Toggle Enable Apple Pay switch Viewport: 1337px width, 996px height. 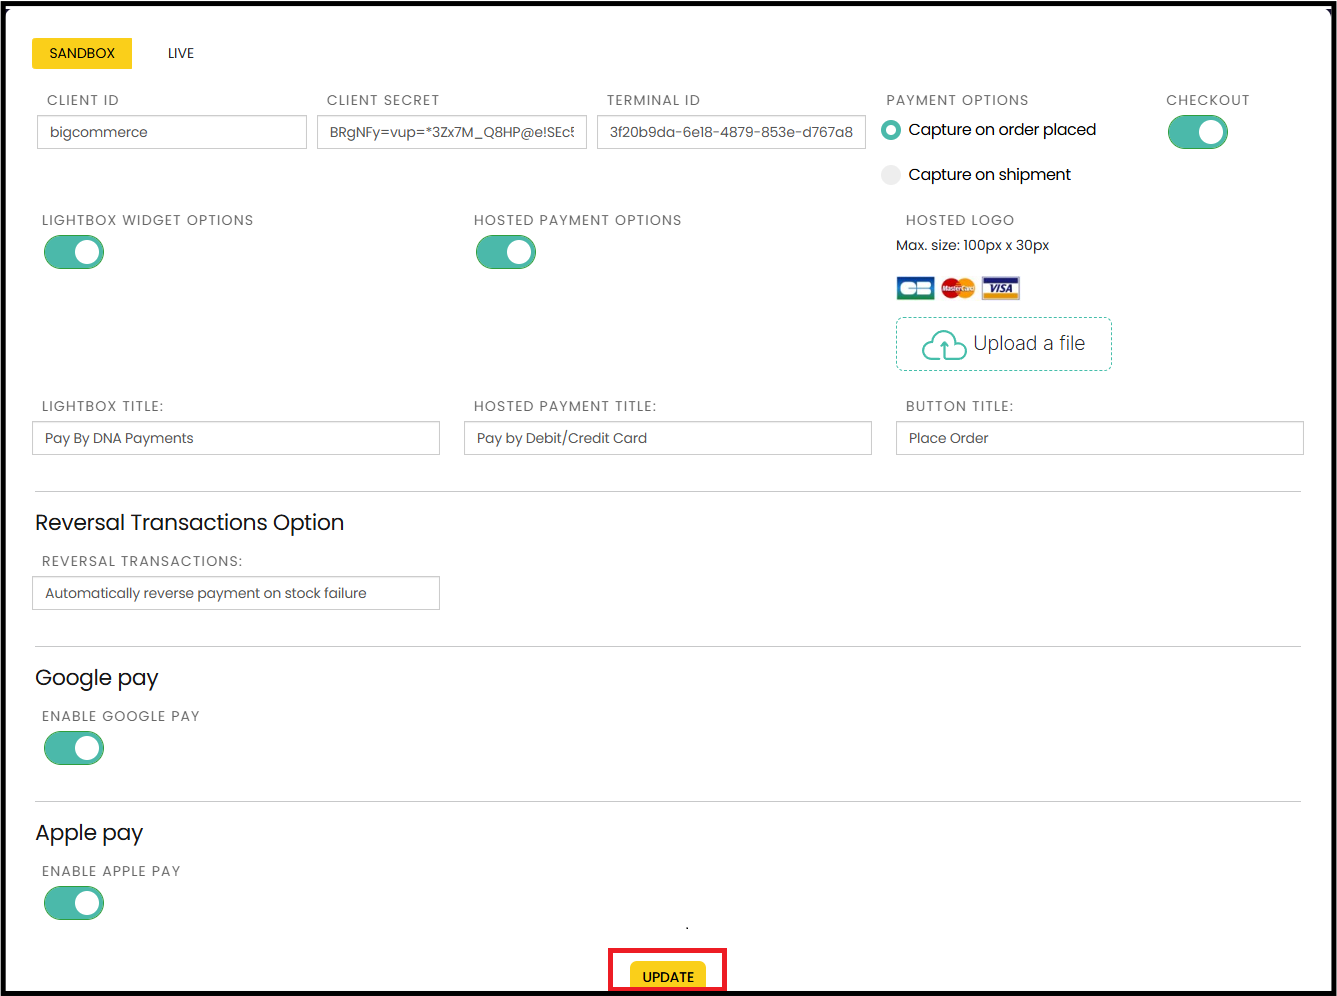[74, 903]
